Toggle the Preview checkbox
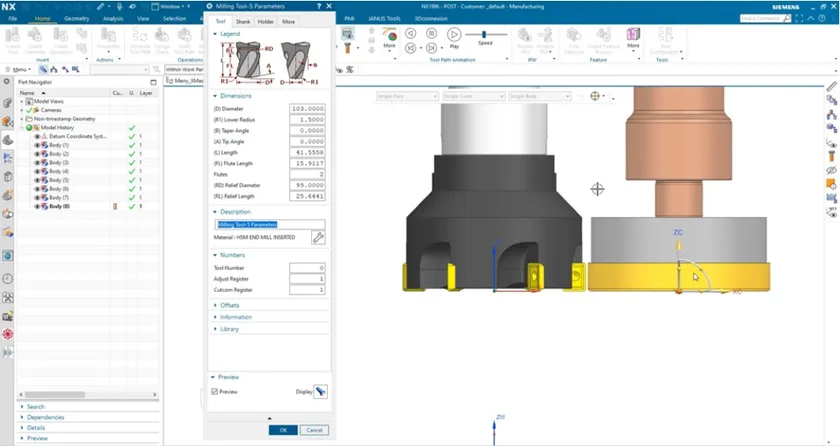This screenshot has width=840, height=446. click(215, 391)
